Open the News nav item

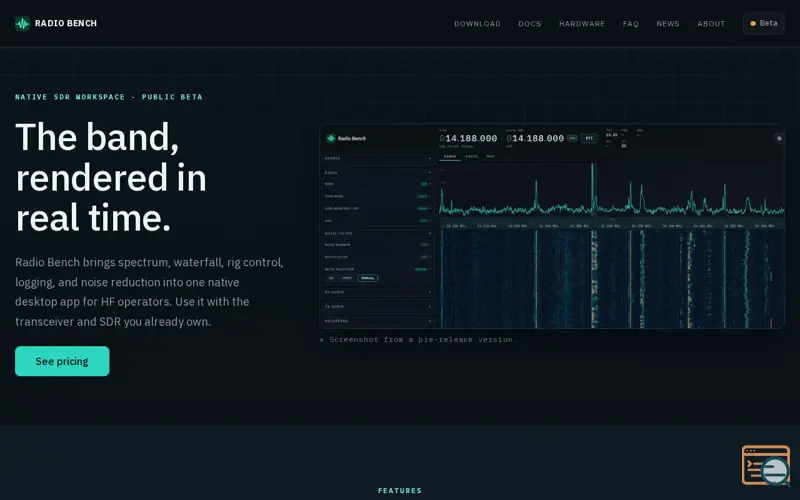668,23
